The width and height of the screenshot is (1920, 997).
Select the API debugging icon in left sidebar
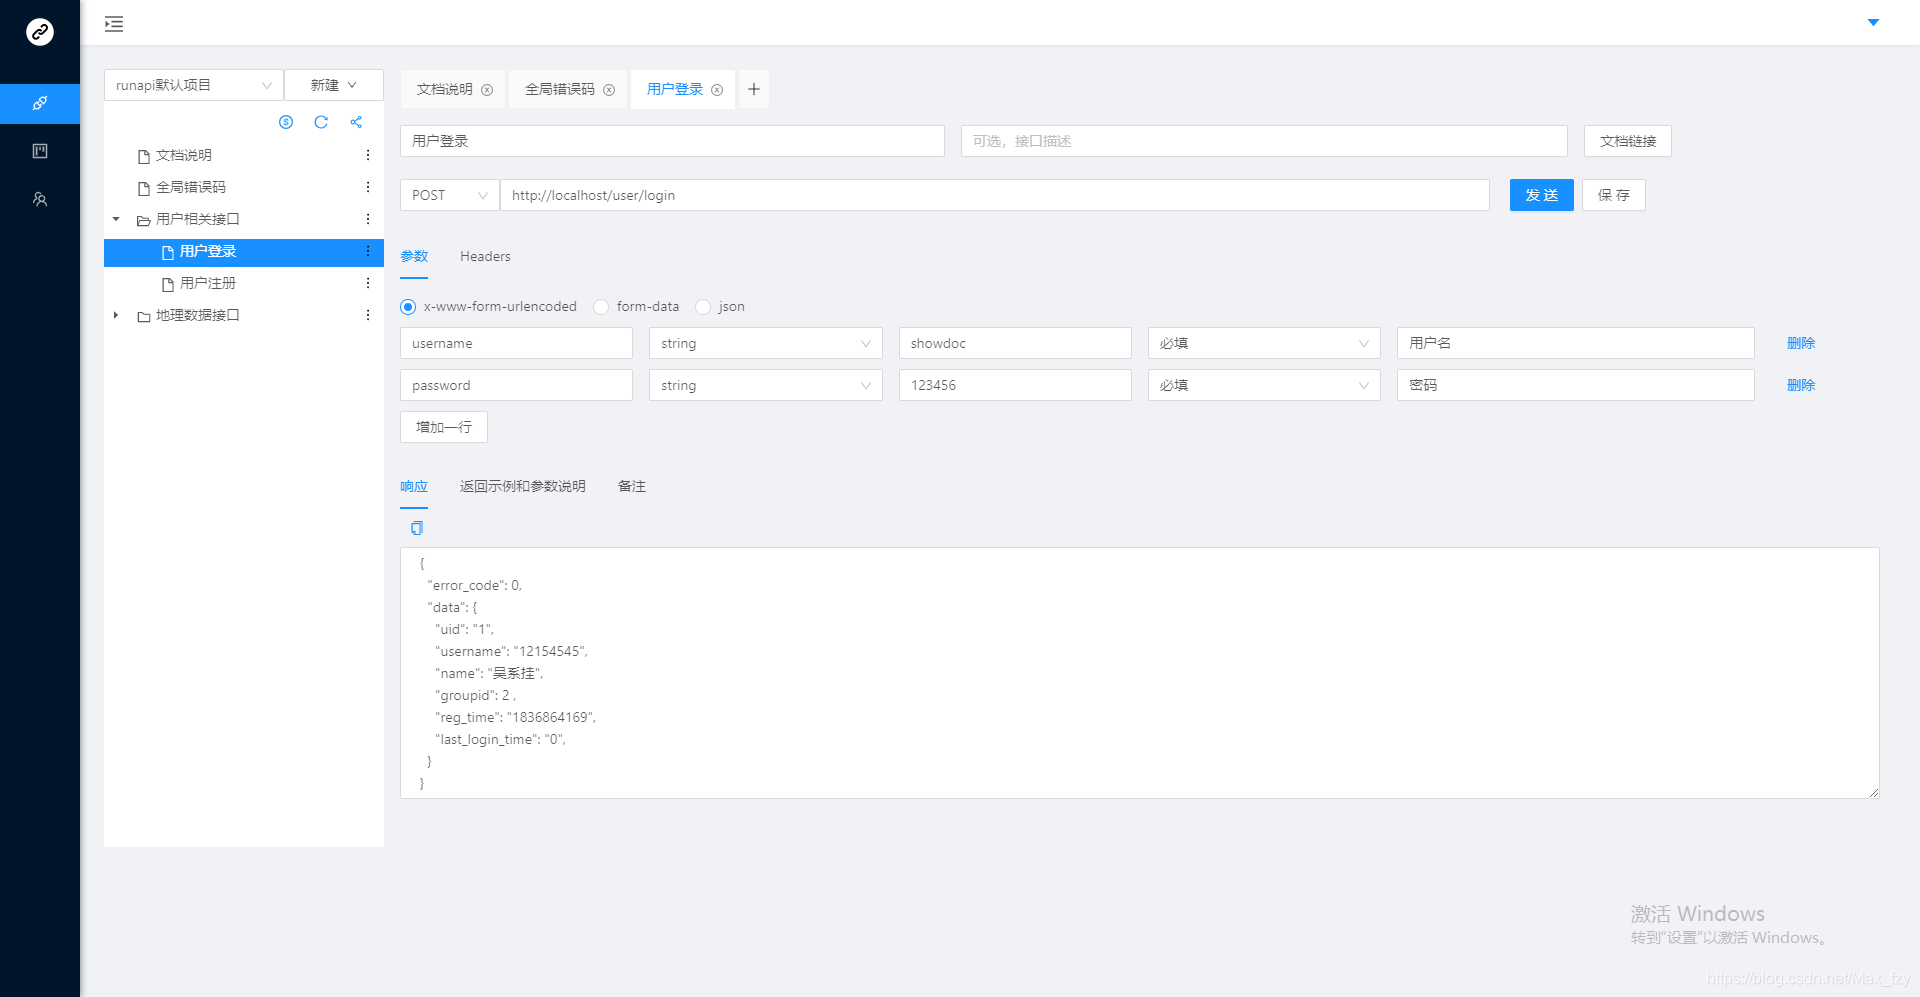pos(40,103)
